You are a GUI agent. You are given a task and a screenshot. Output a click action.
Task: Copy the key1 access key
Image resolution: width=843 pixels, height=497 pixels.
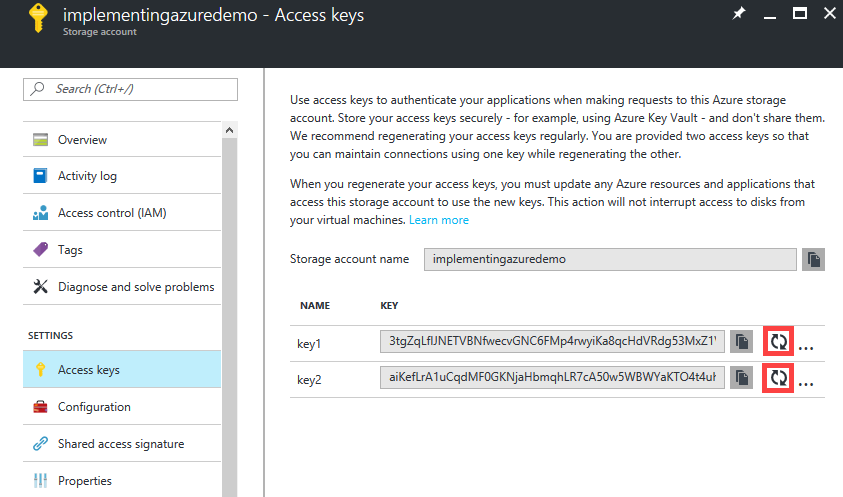[741, 342]
